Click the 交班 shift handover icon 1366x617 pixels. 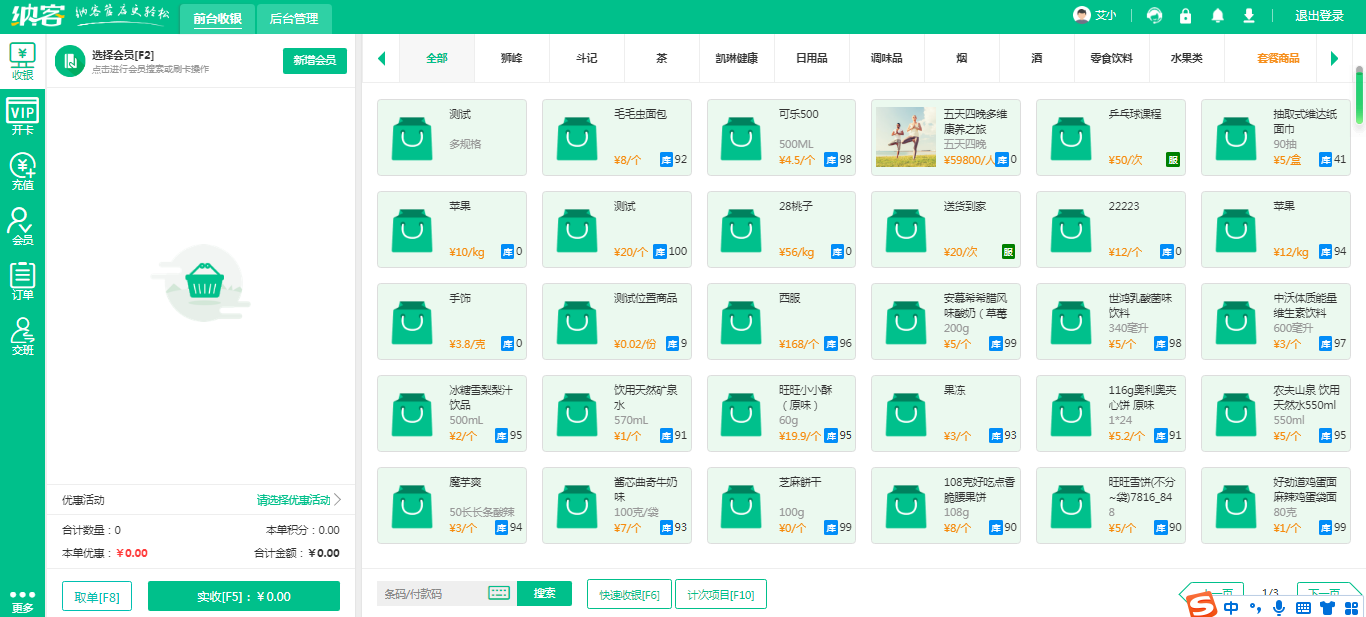(x=22, y=336)
